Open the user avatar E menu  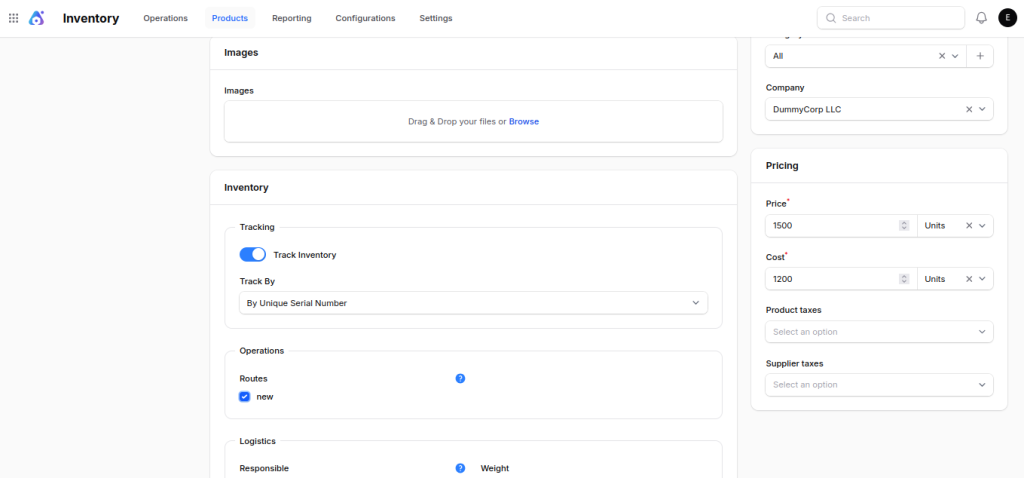[x=1008, y=18]
